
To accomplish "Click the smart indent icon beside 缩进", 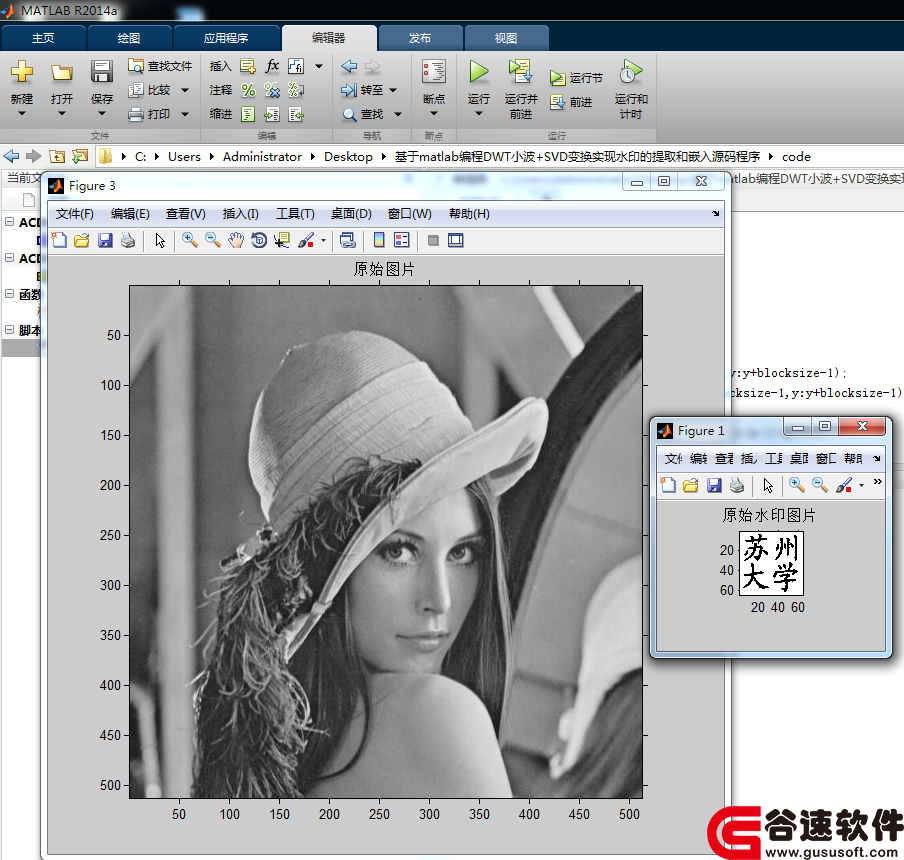I will pyautogui.click(x=248, y=114).
